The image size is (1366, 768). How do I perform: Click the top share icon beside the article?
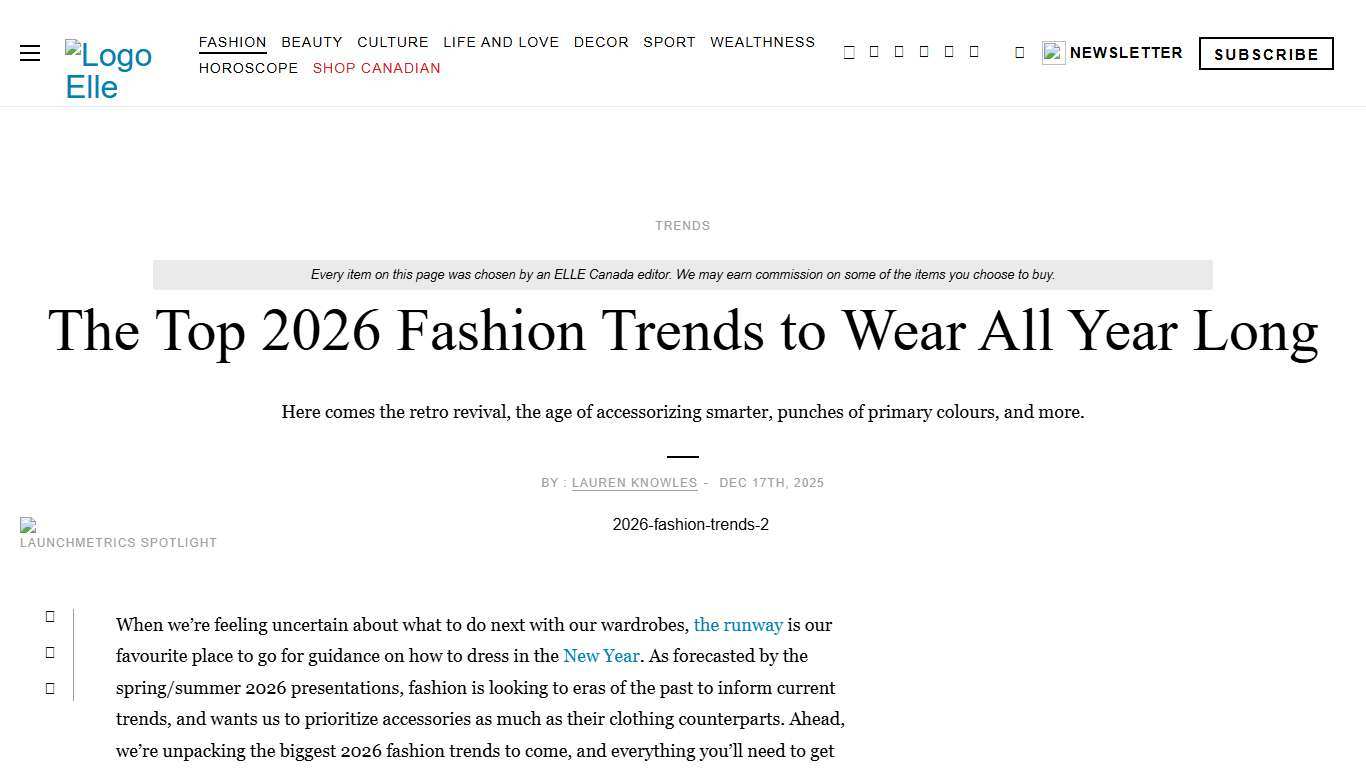click(x=50, y=616)
